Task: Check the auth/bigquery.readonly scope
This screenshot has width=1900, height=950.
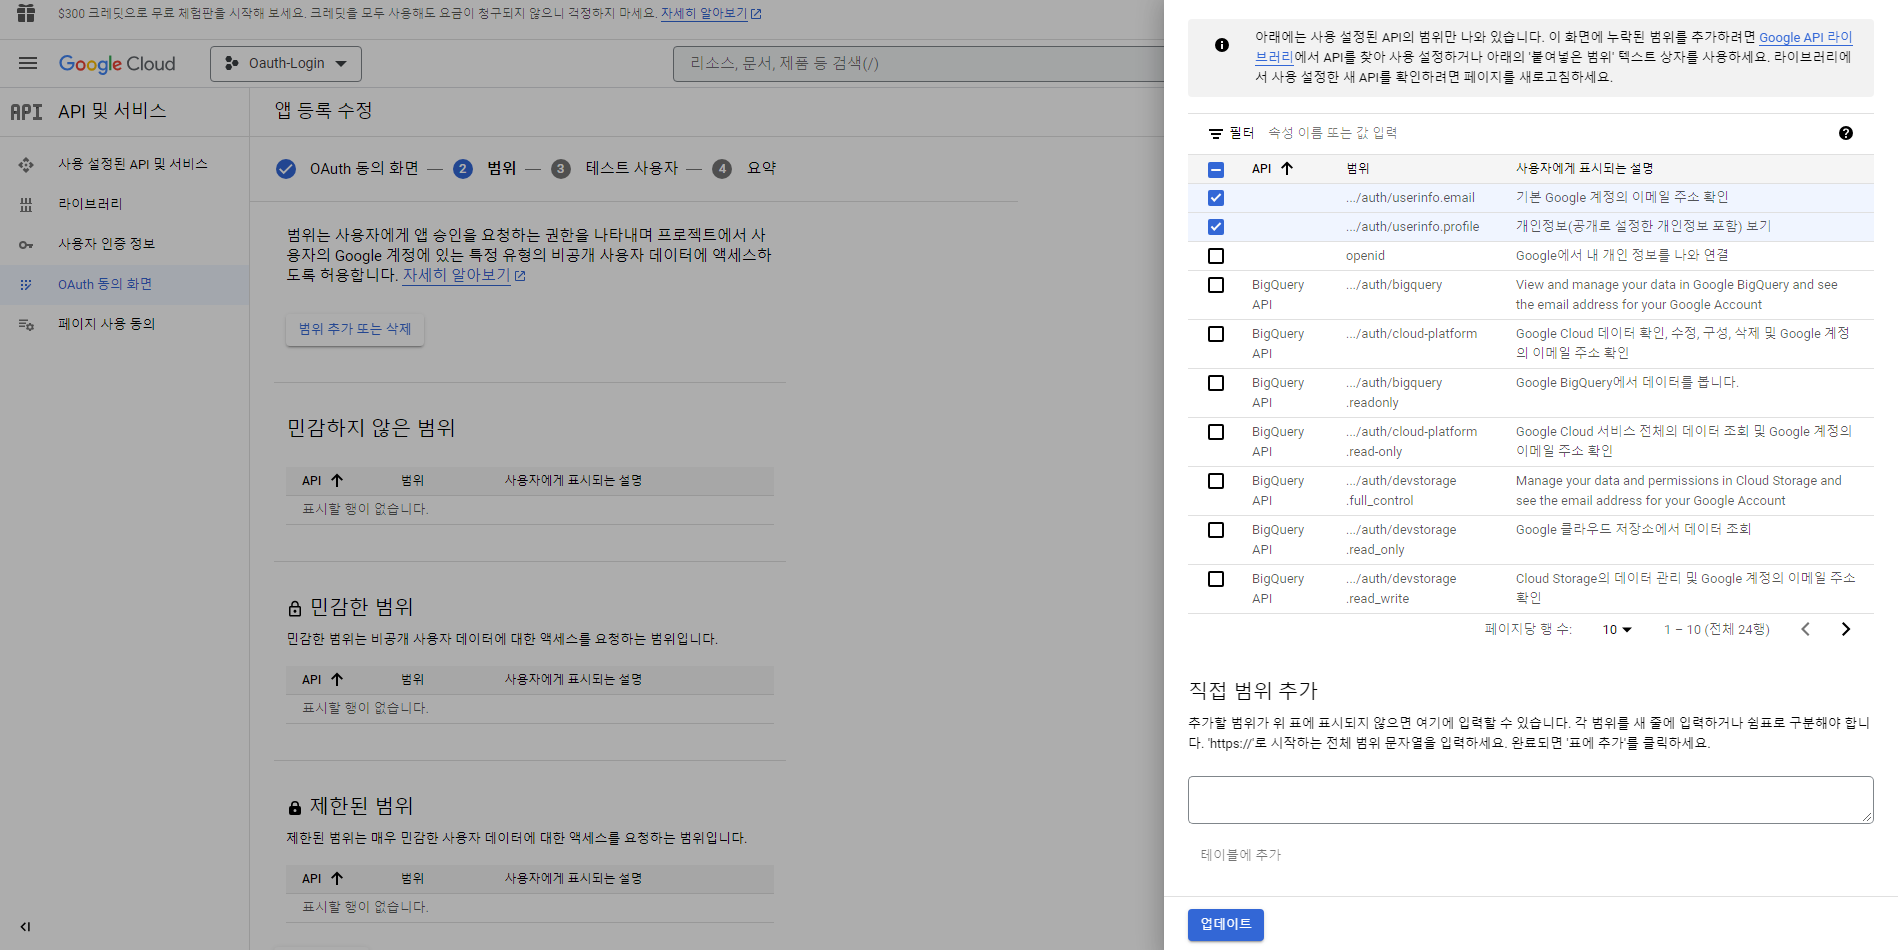Action: (x=1216, y=383)
